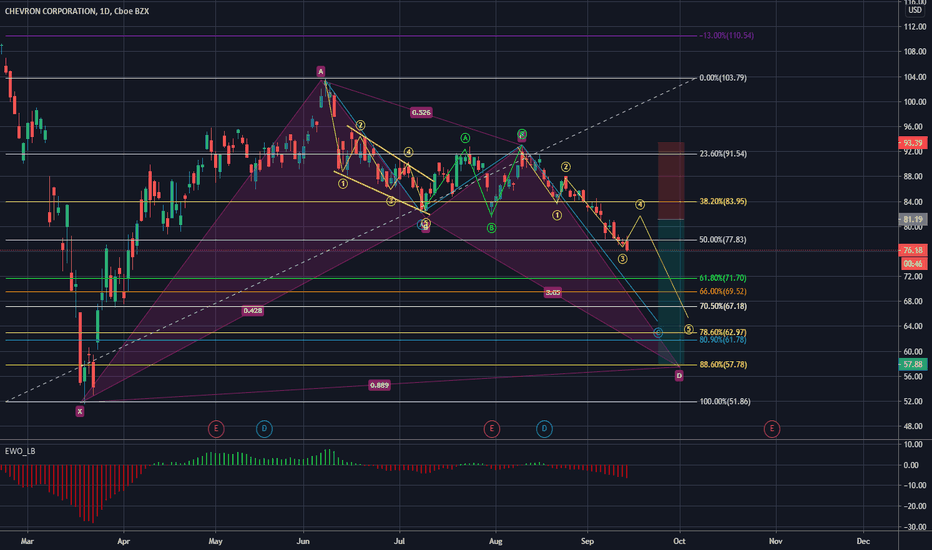
Task: Click the -13.00%(110.54) Fibonacci label
Action: click(726, 36)
